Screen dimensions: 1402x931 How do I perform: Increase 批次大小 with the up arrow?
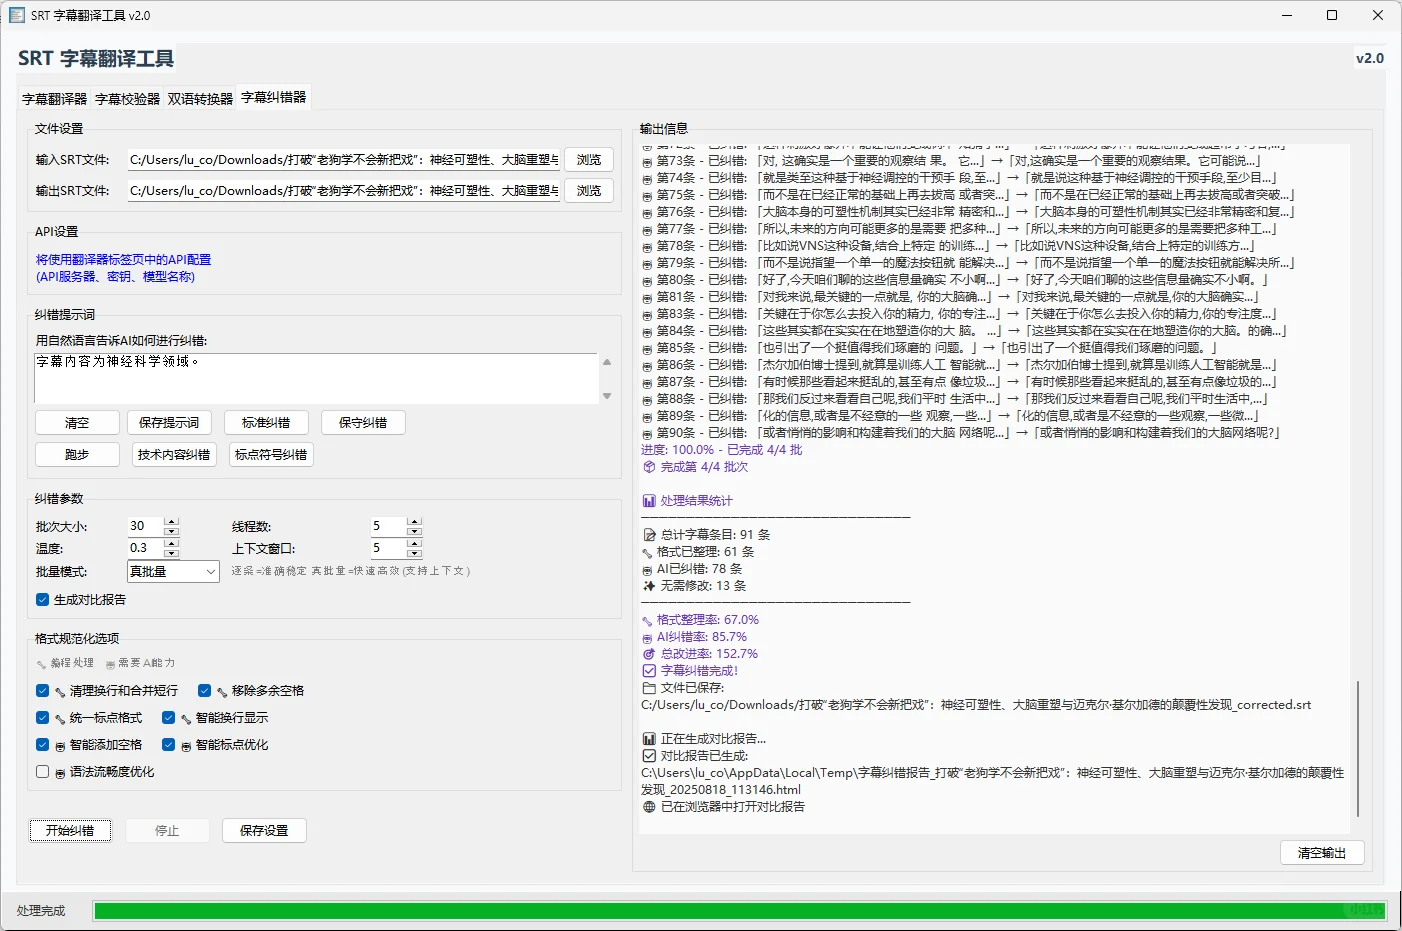(x=171, y=521)
